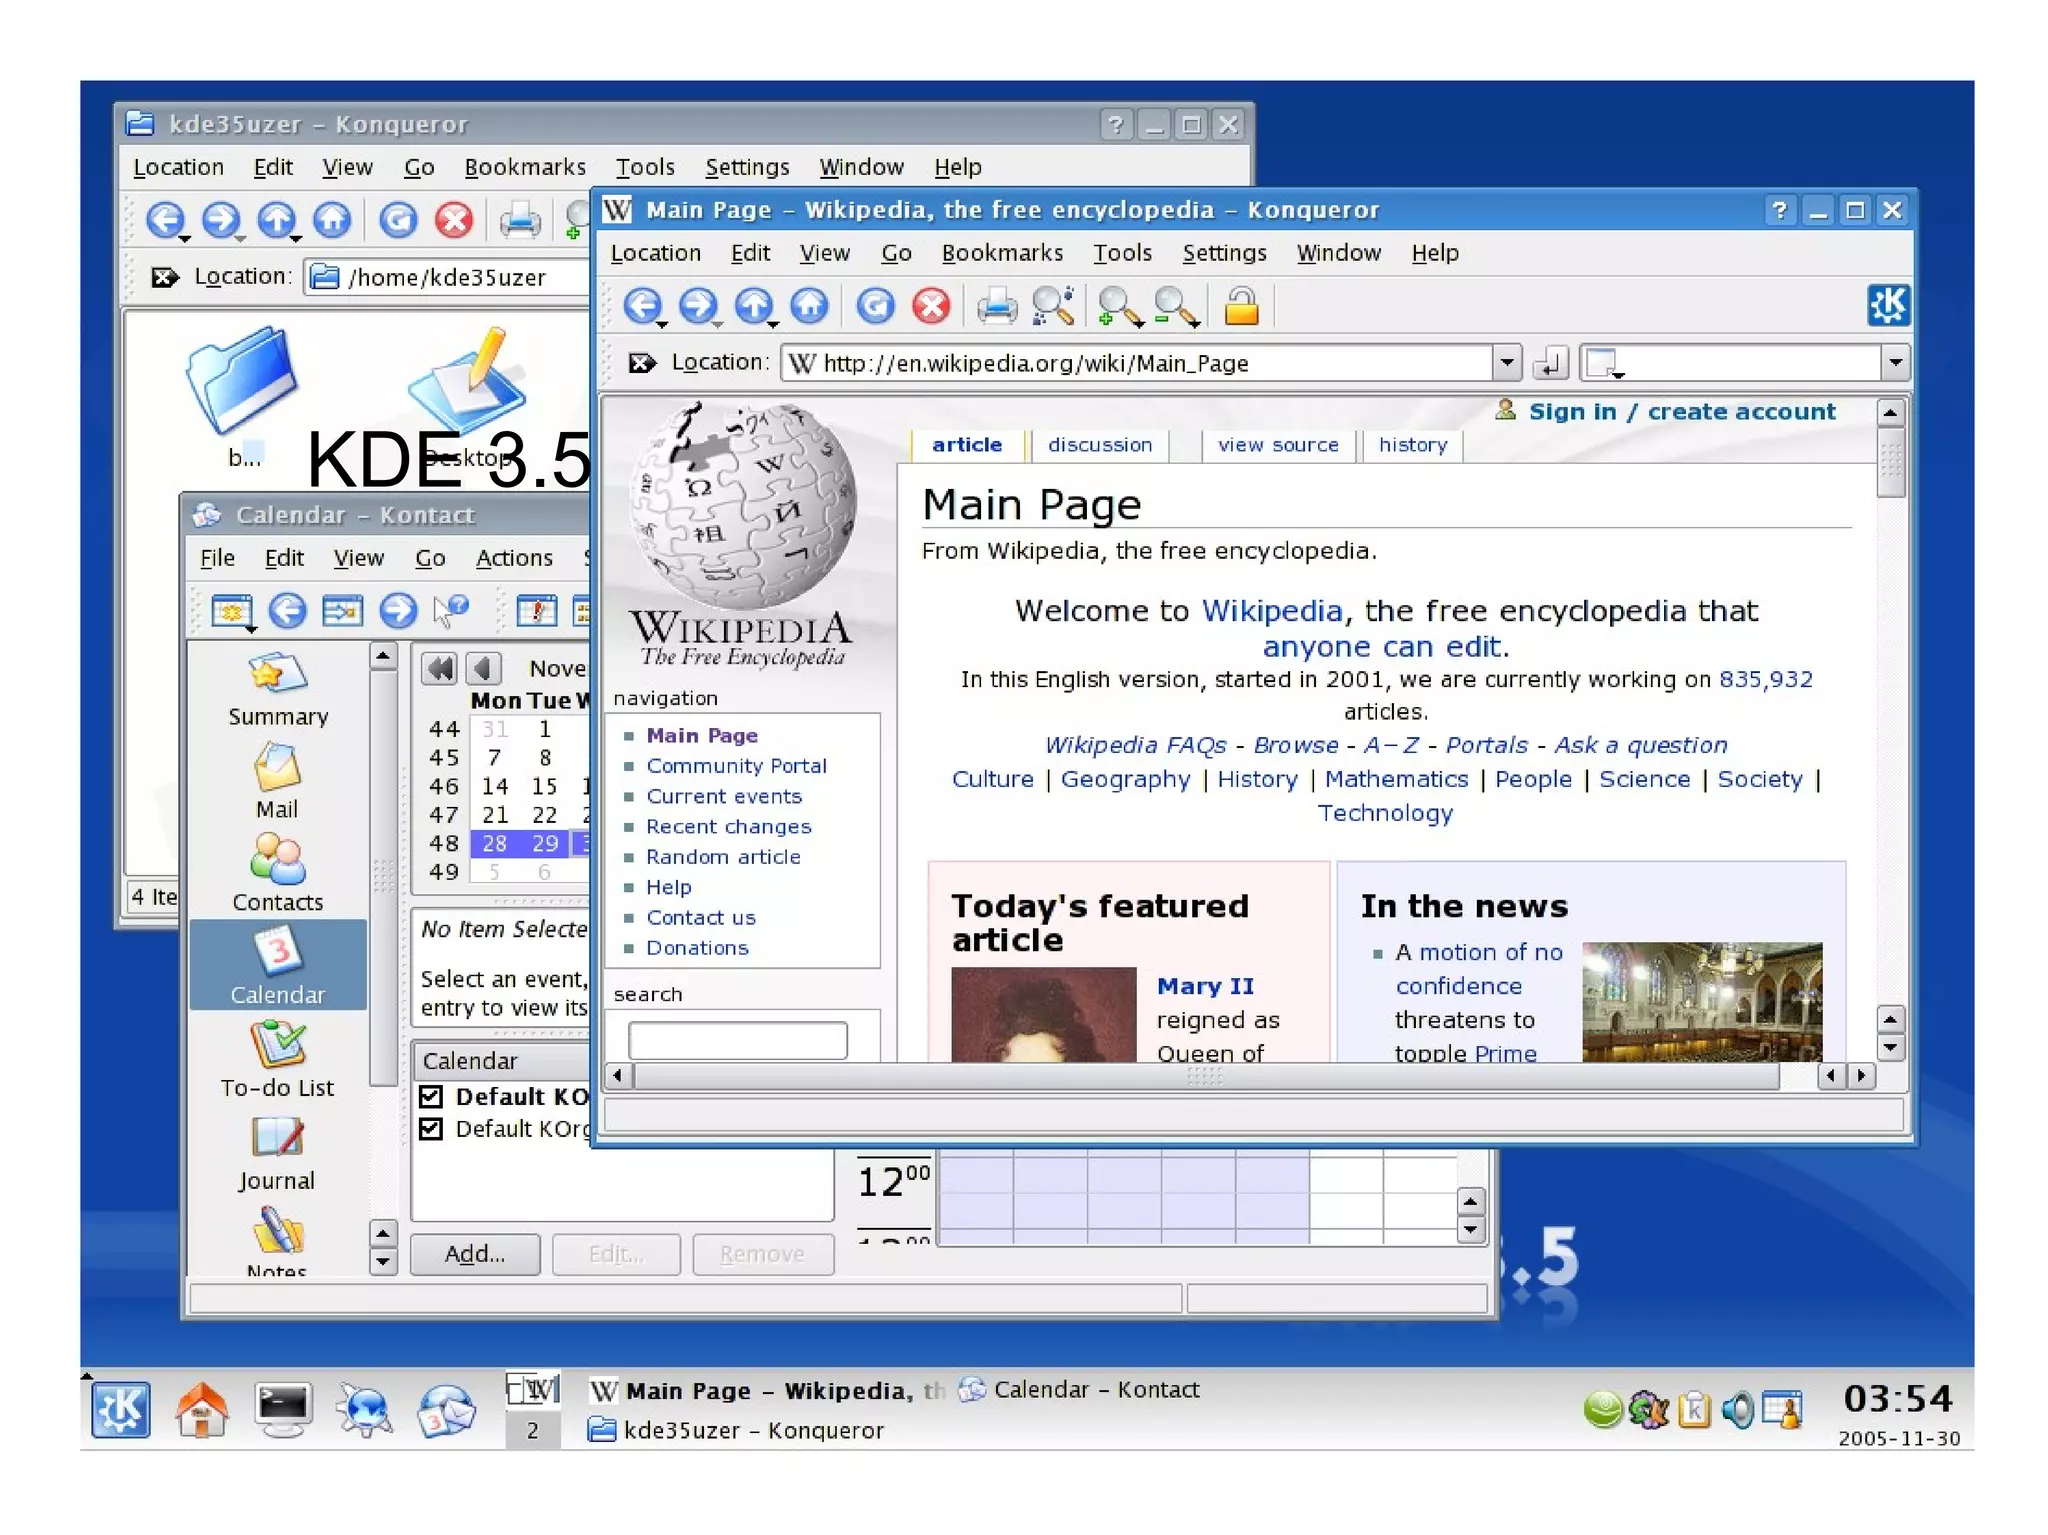This screenshot has width=2048, height=1535.
Task: Expand the search bar dropdown in Konqueror
Action: click(x=1894, y=362)
